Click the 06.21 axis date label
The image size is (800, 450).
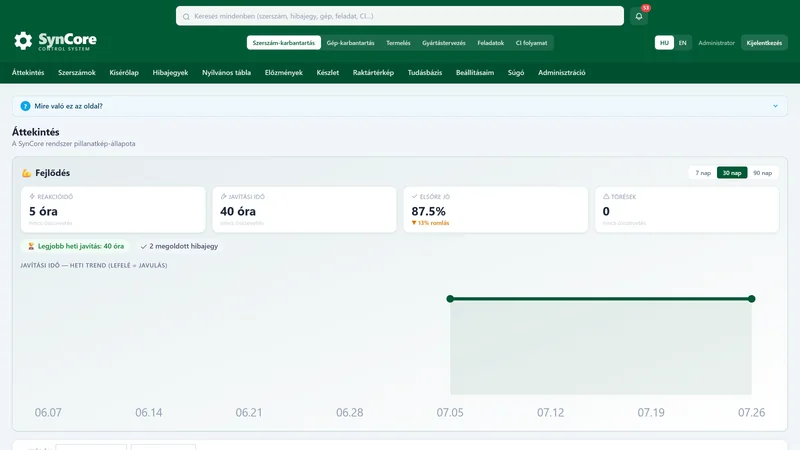(249, 412)
